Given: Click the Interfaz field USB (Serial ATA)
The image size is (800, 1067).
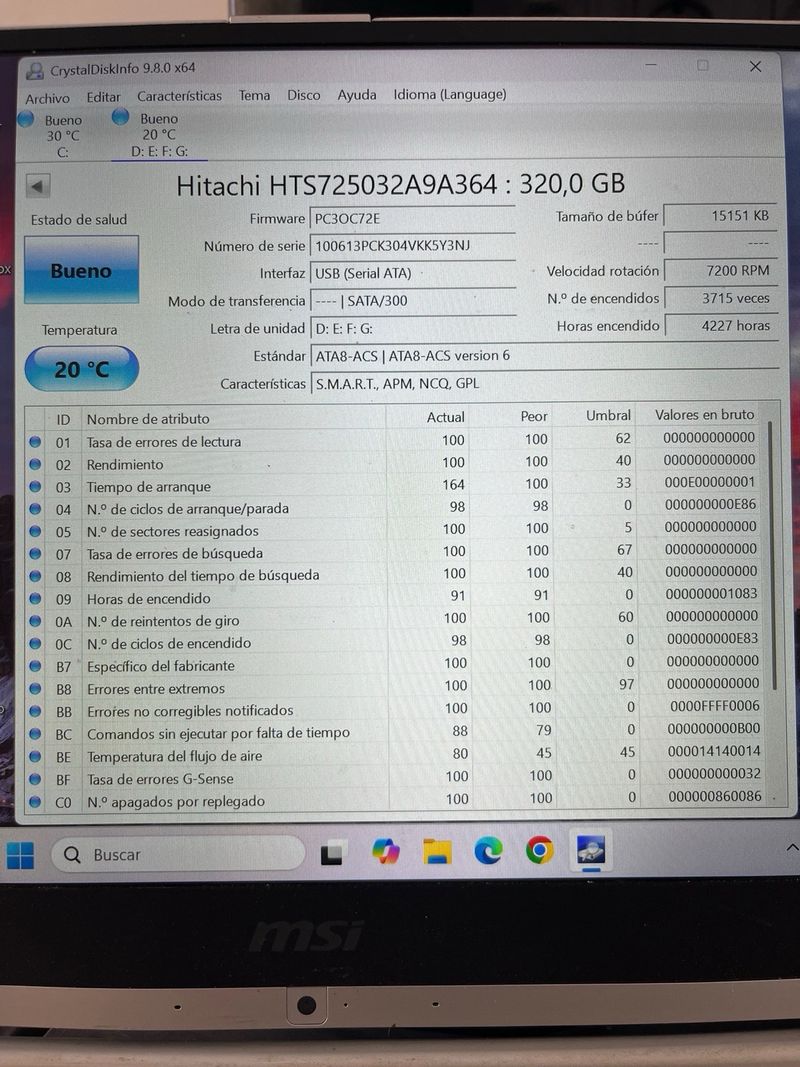Looking at the screenshot, I should (412, 273).
